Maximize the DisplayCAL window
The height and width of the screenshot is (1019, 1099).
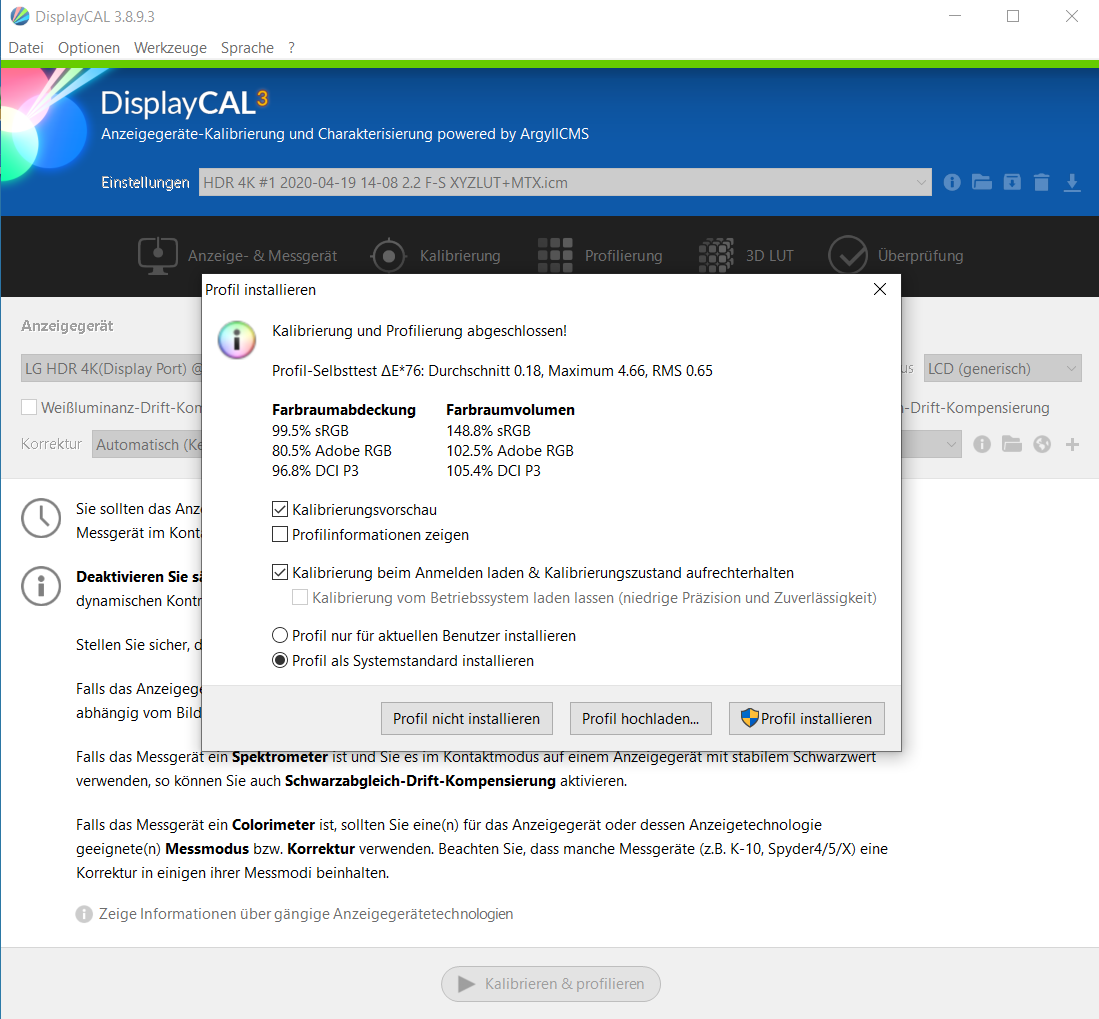[1013, 16]
